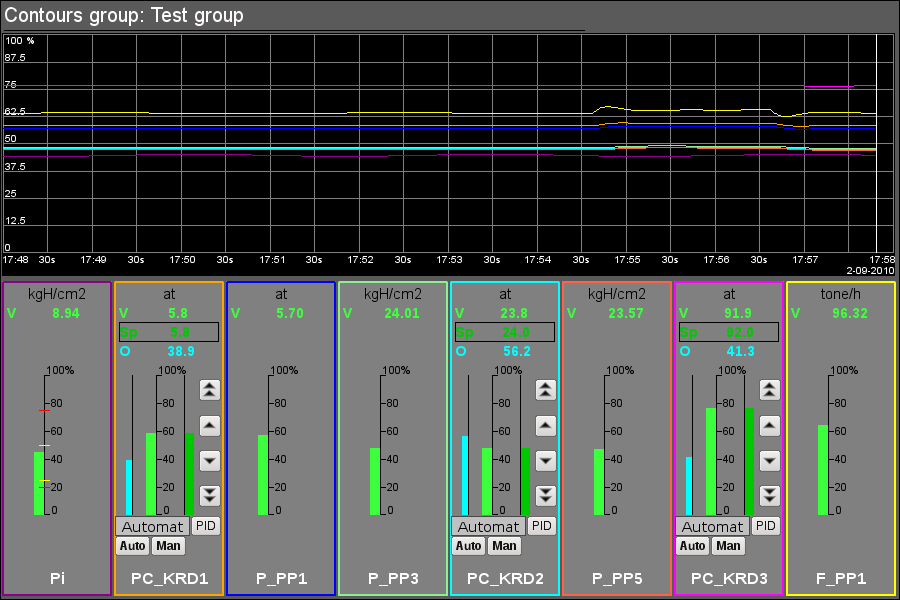Switch PC_KRD2 to Auto mode
This screenshot has width=900, height=600.
(x=468, y=546)
